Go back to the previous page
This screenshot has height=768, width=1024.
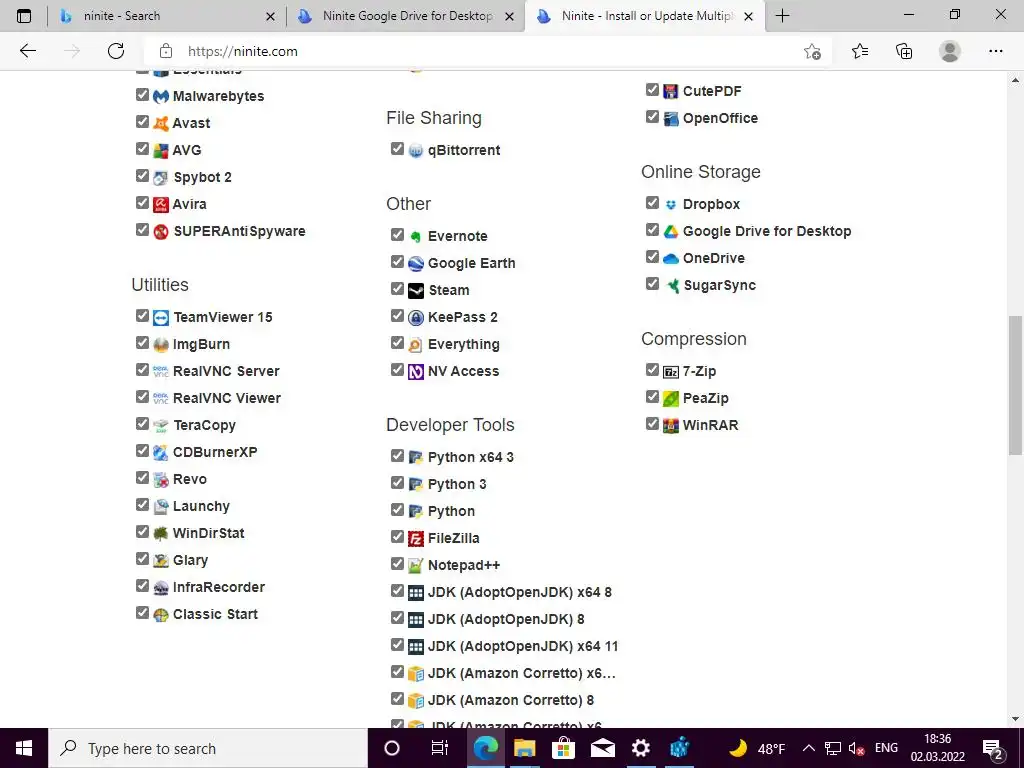28,51
